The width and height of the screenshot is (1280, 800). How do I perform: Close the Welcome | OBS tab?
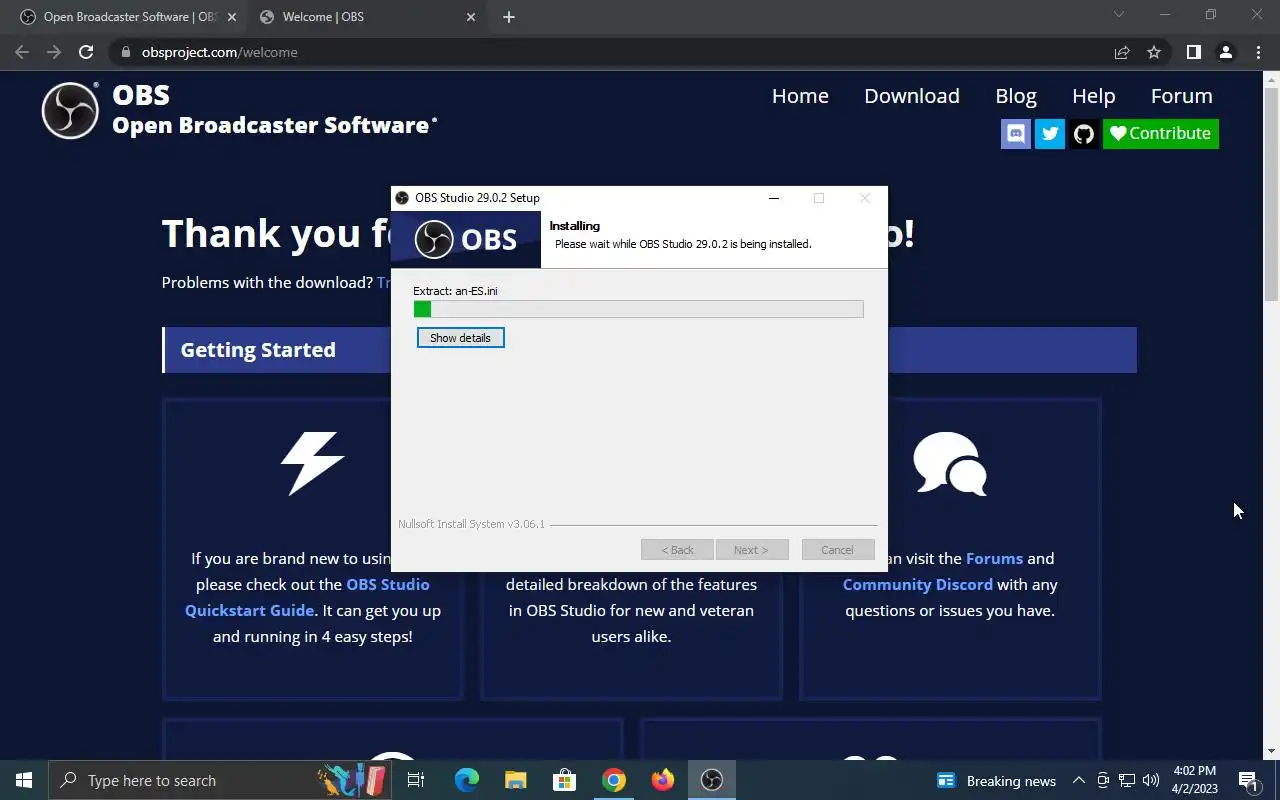471,17
